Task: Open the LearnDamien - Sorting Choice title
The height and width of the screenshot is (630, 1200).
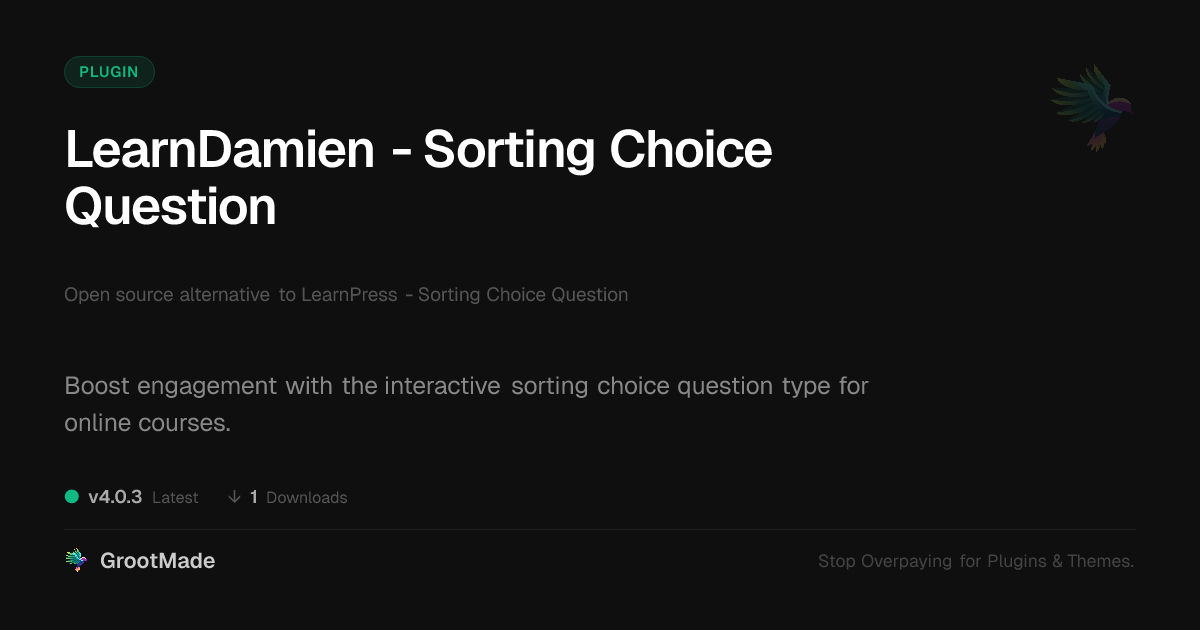Action: click(x=418, y=150)
